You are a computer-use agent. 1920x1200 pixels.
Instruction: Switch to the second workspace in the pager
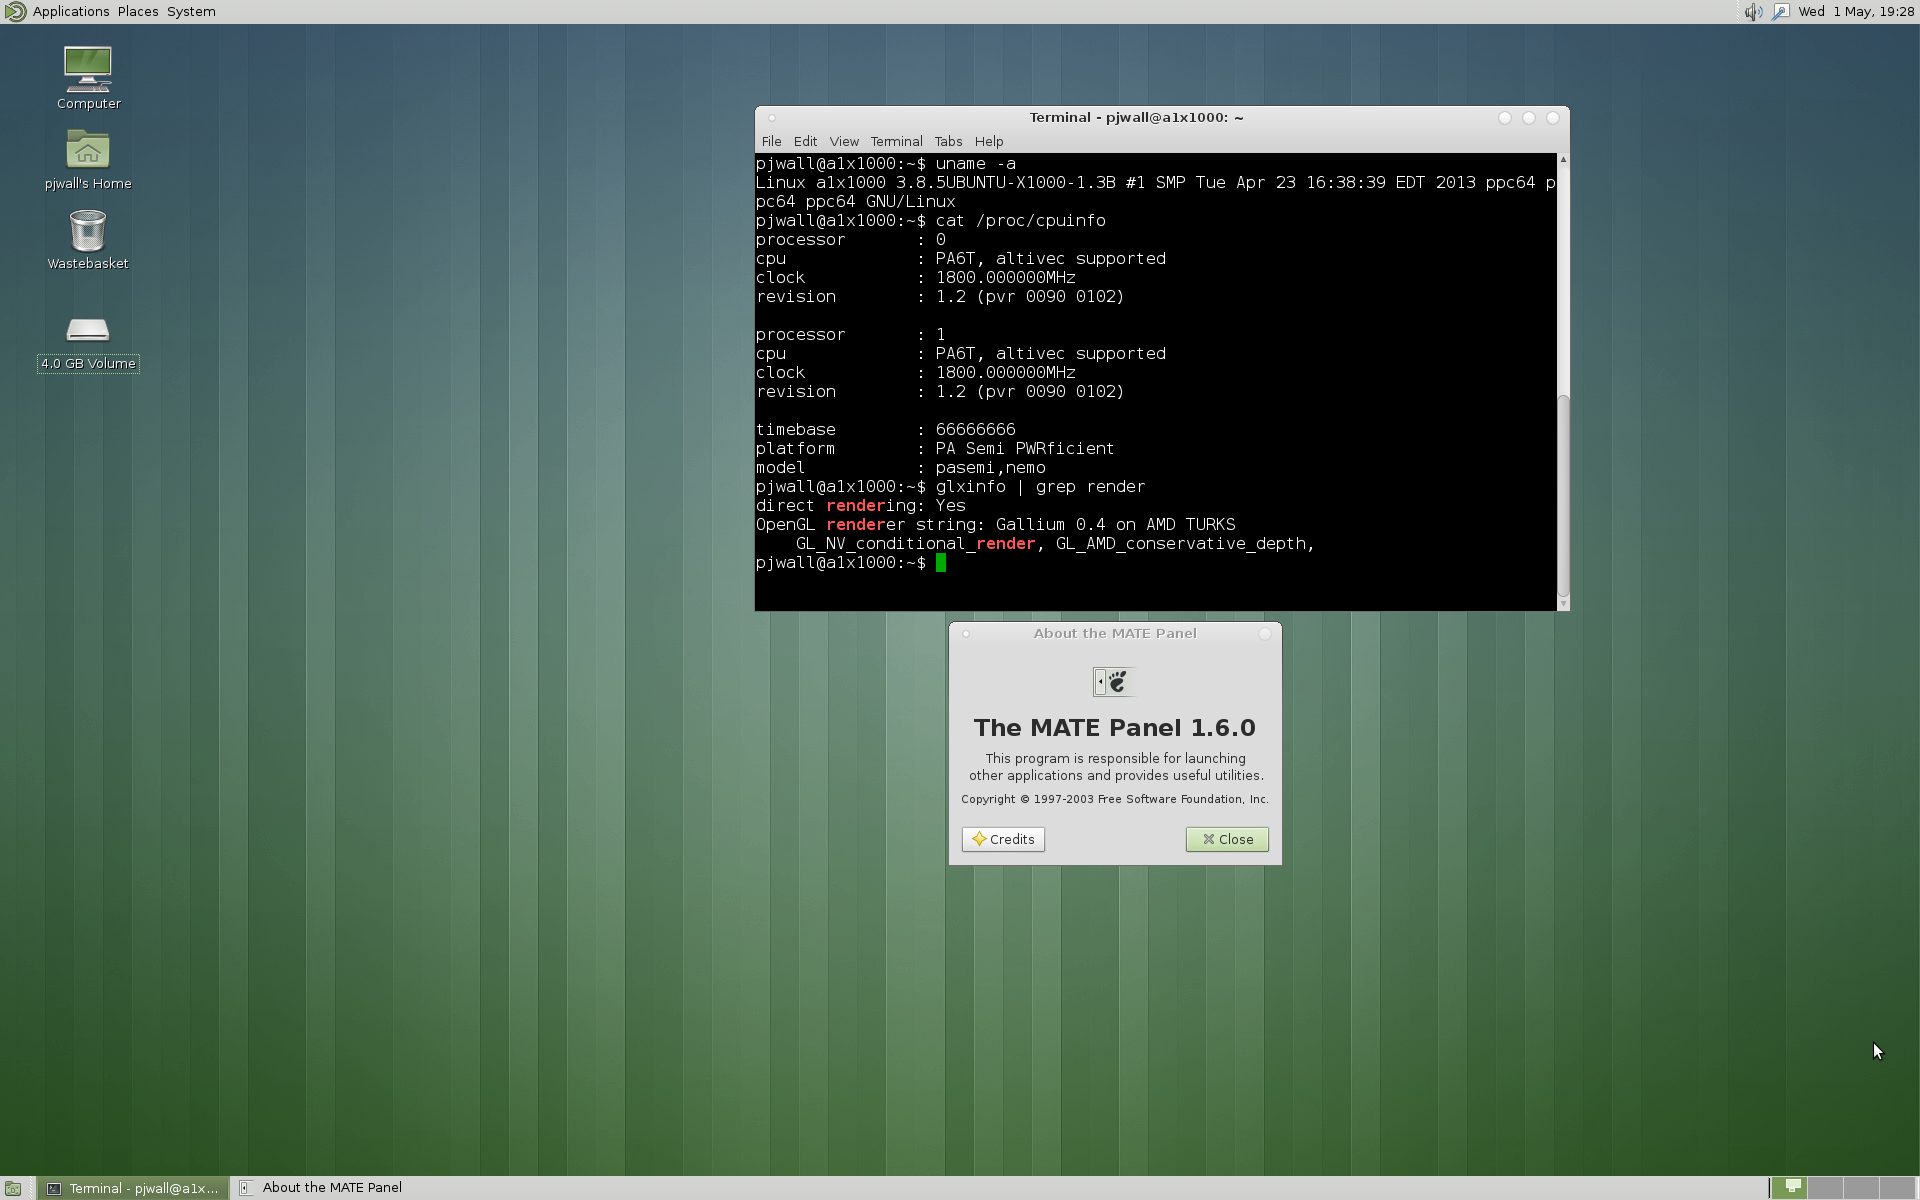pyautogui.click(x=1826, y=1188)
